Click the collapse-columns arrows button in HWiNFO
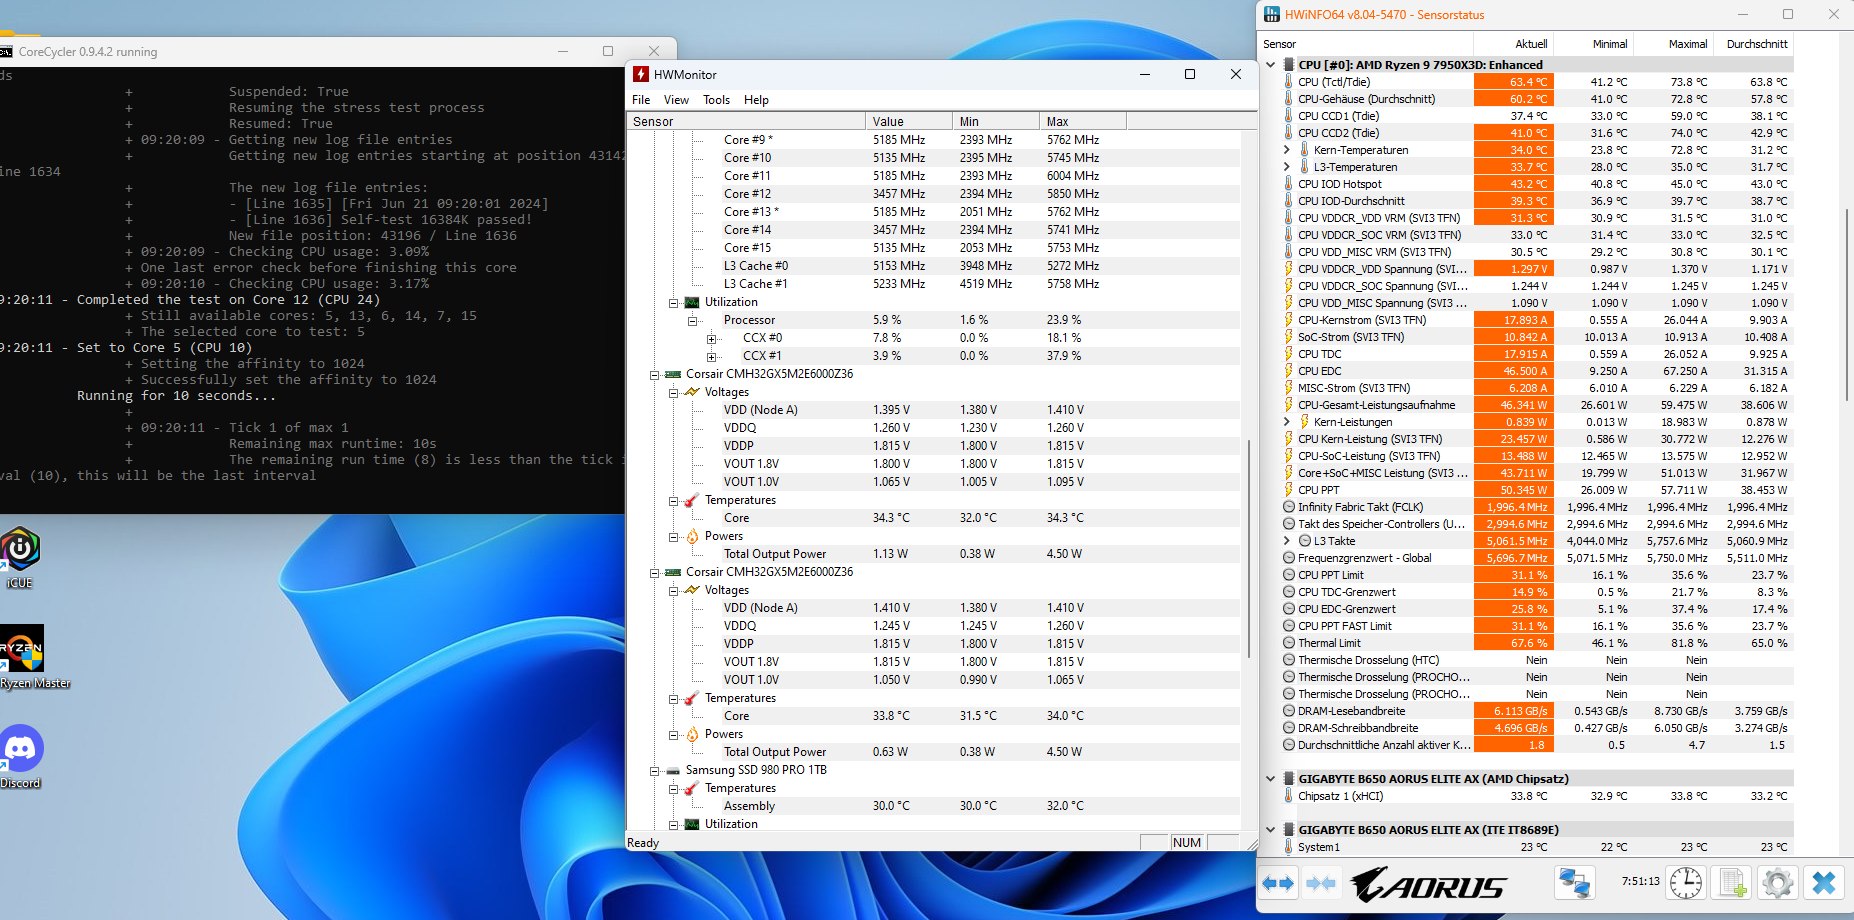Image resolution: width=1854 pixels, height=920 pixels. 1321,883
